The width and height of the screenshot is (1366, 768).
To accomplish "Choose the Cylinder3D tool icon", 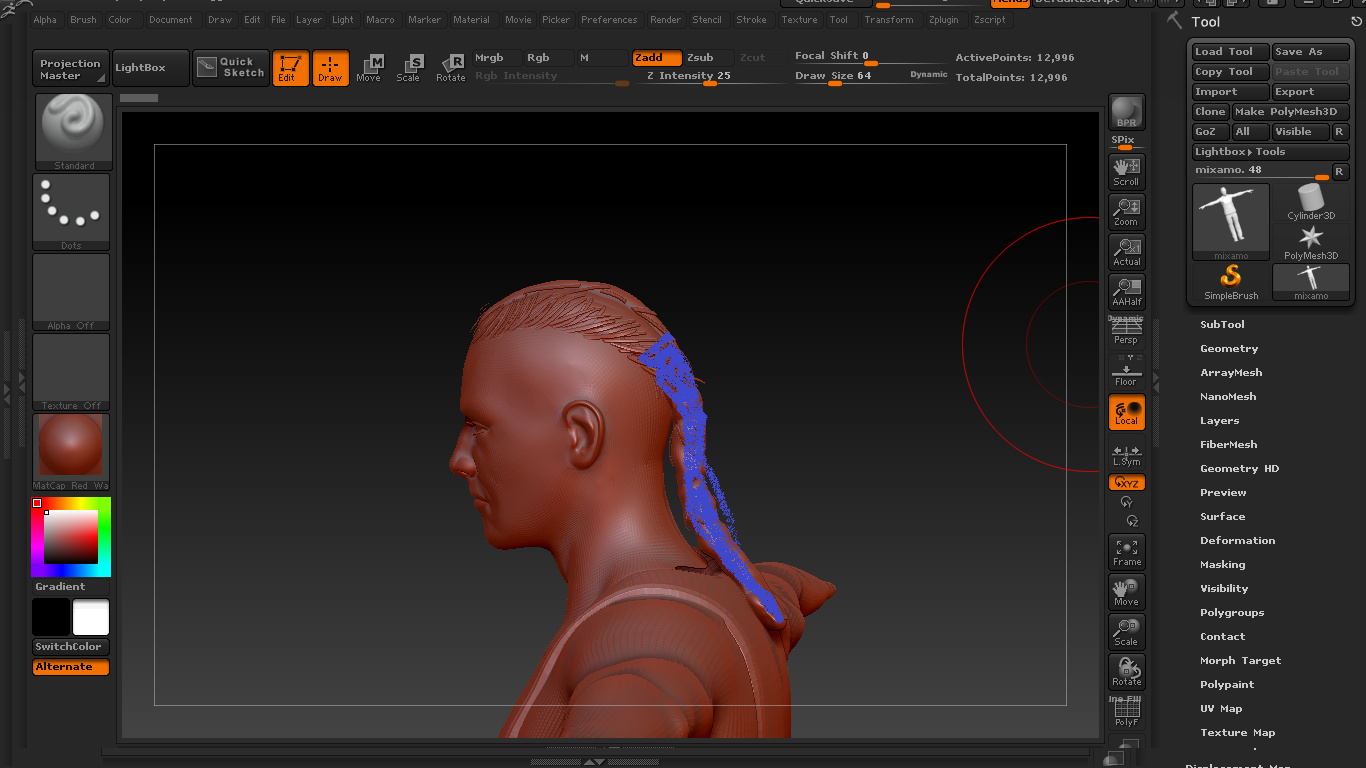I will tap(1310, 202).
